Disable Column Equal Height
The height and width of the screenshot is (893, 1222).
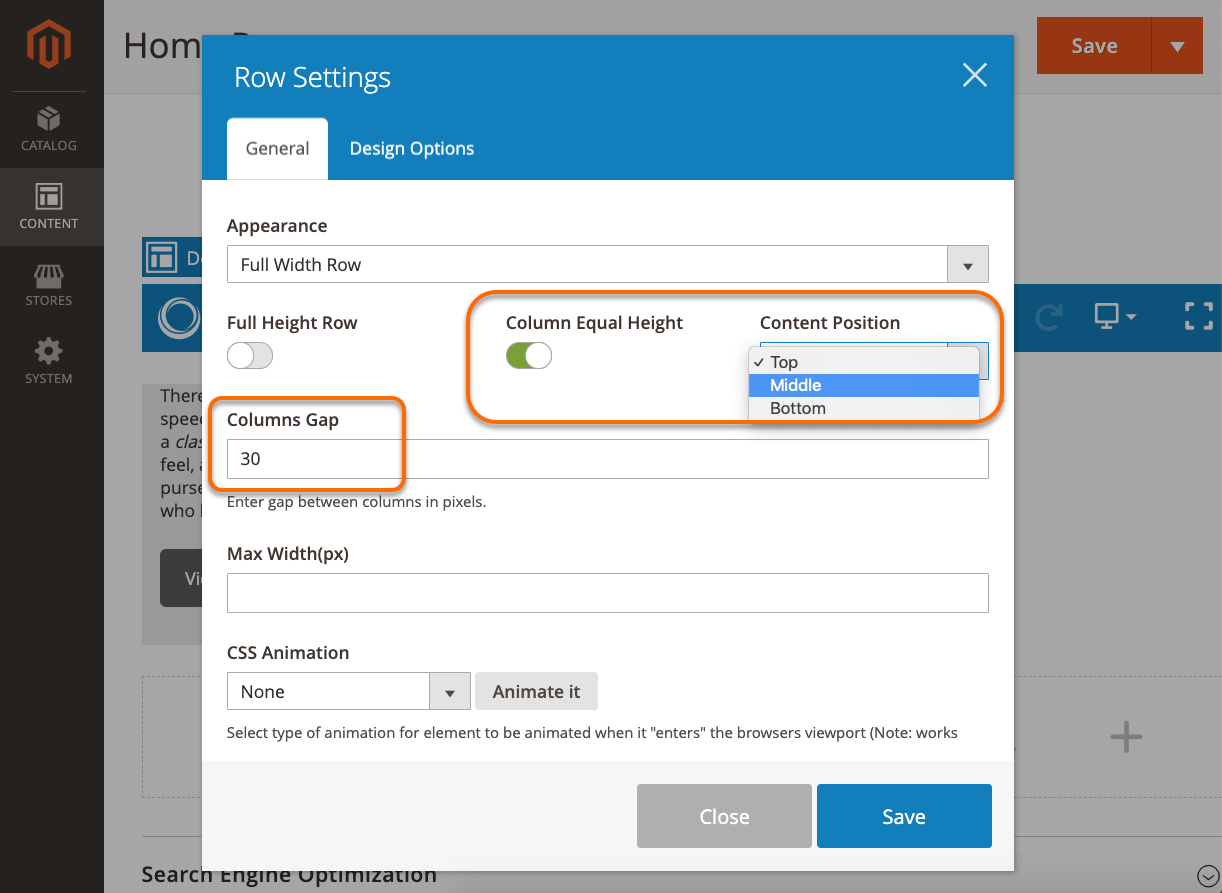(x=528, y=355)
